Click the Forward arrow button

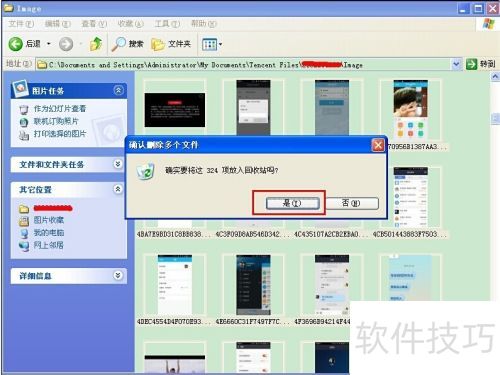coord(66,44)
